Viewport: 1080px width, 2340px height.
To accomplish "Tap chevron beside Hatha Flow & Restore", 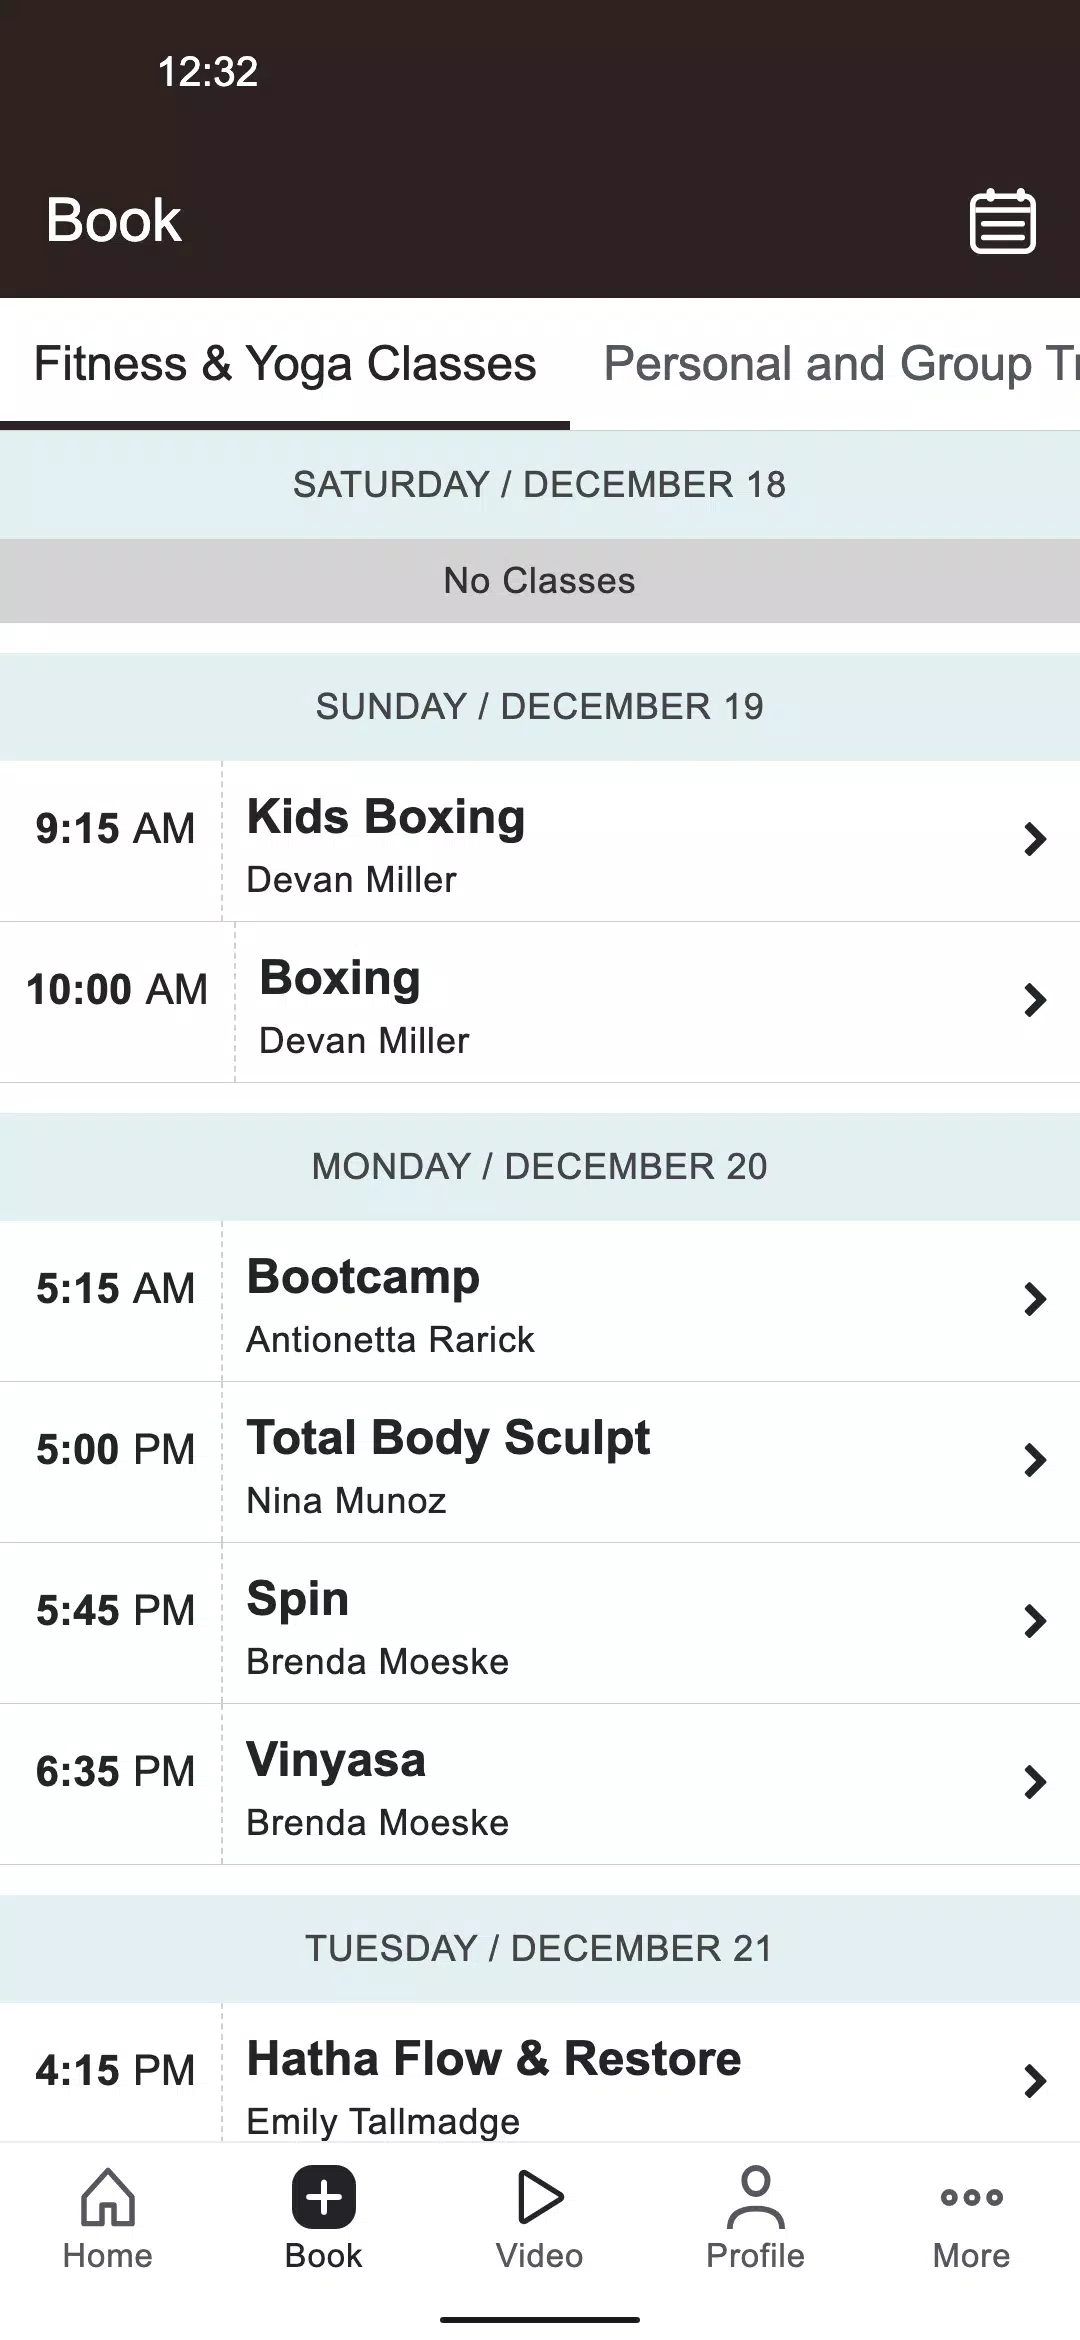I will (1035, 2081).
